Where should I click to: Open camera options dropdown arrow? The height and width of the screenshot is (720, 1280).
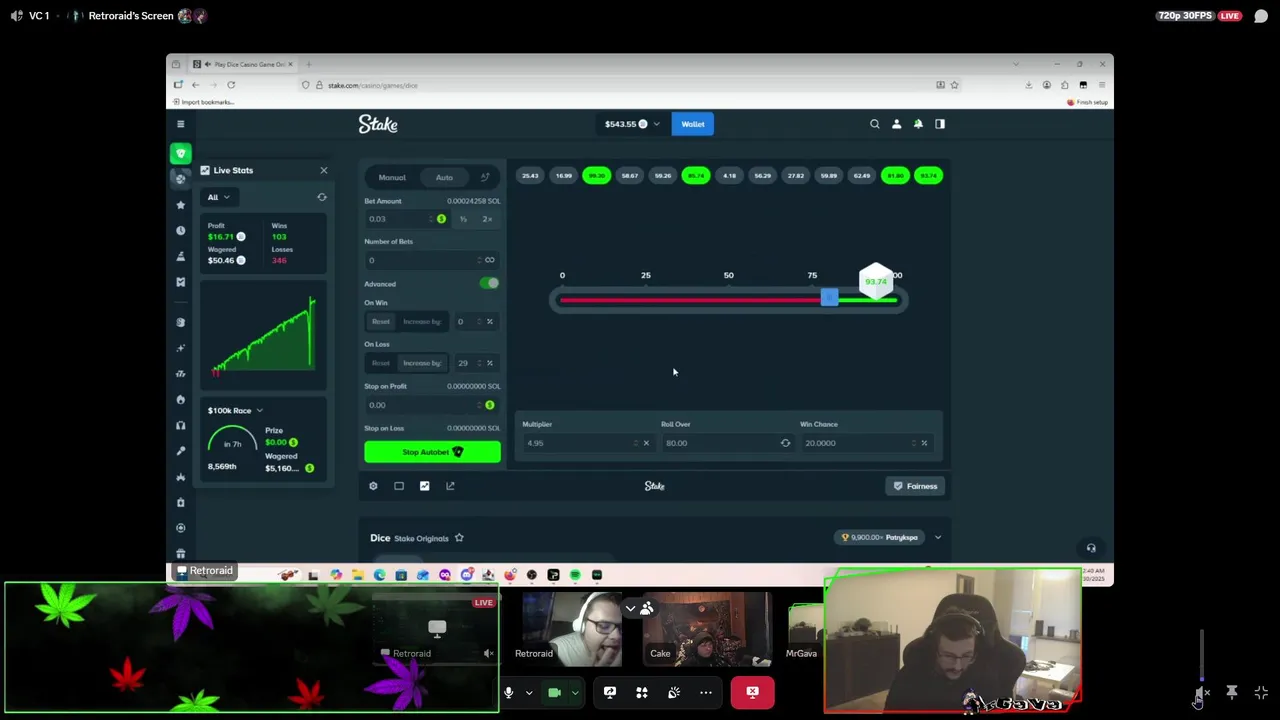[575, 692]
